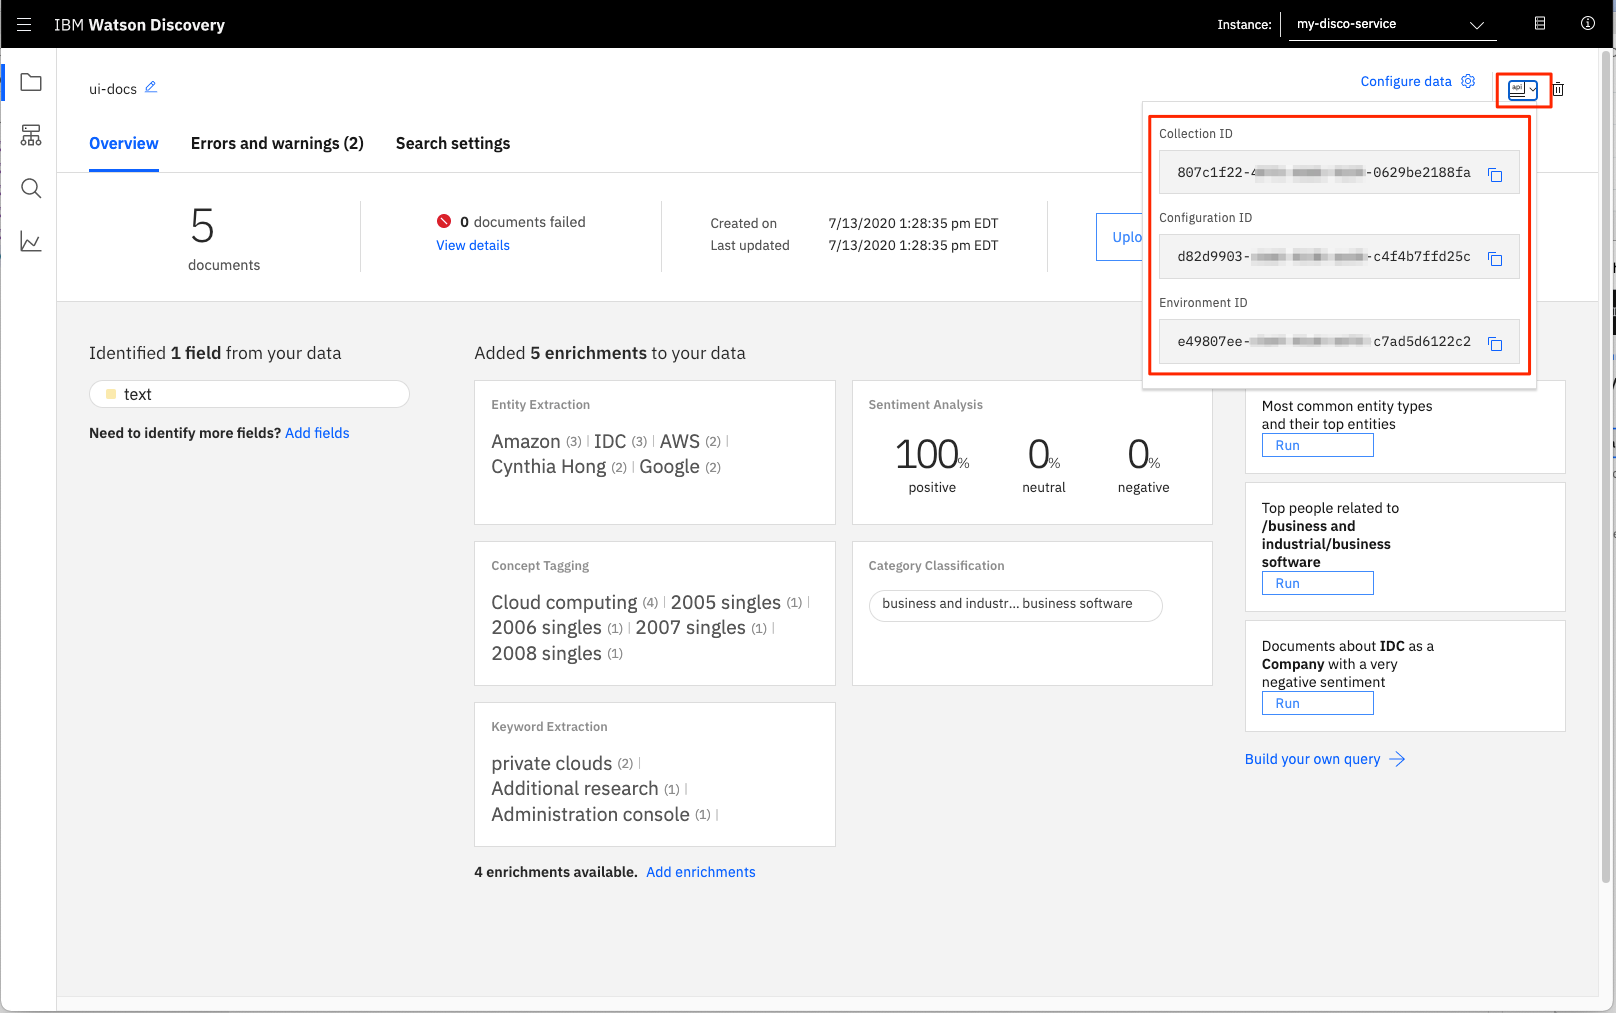Click the AWS entity
The image size is (1616, 1013).
tap(680, 441)
